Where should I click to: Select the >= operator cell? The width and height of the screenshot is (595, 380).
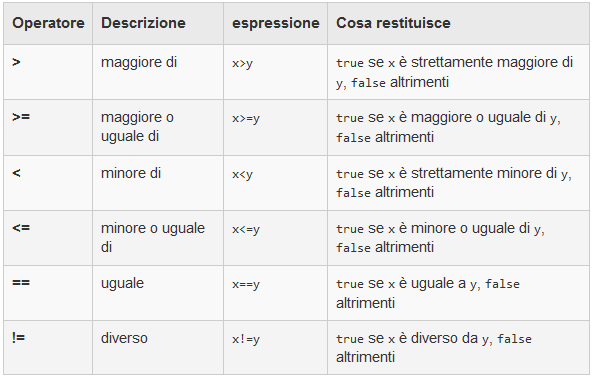(48, 128)
